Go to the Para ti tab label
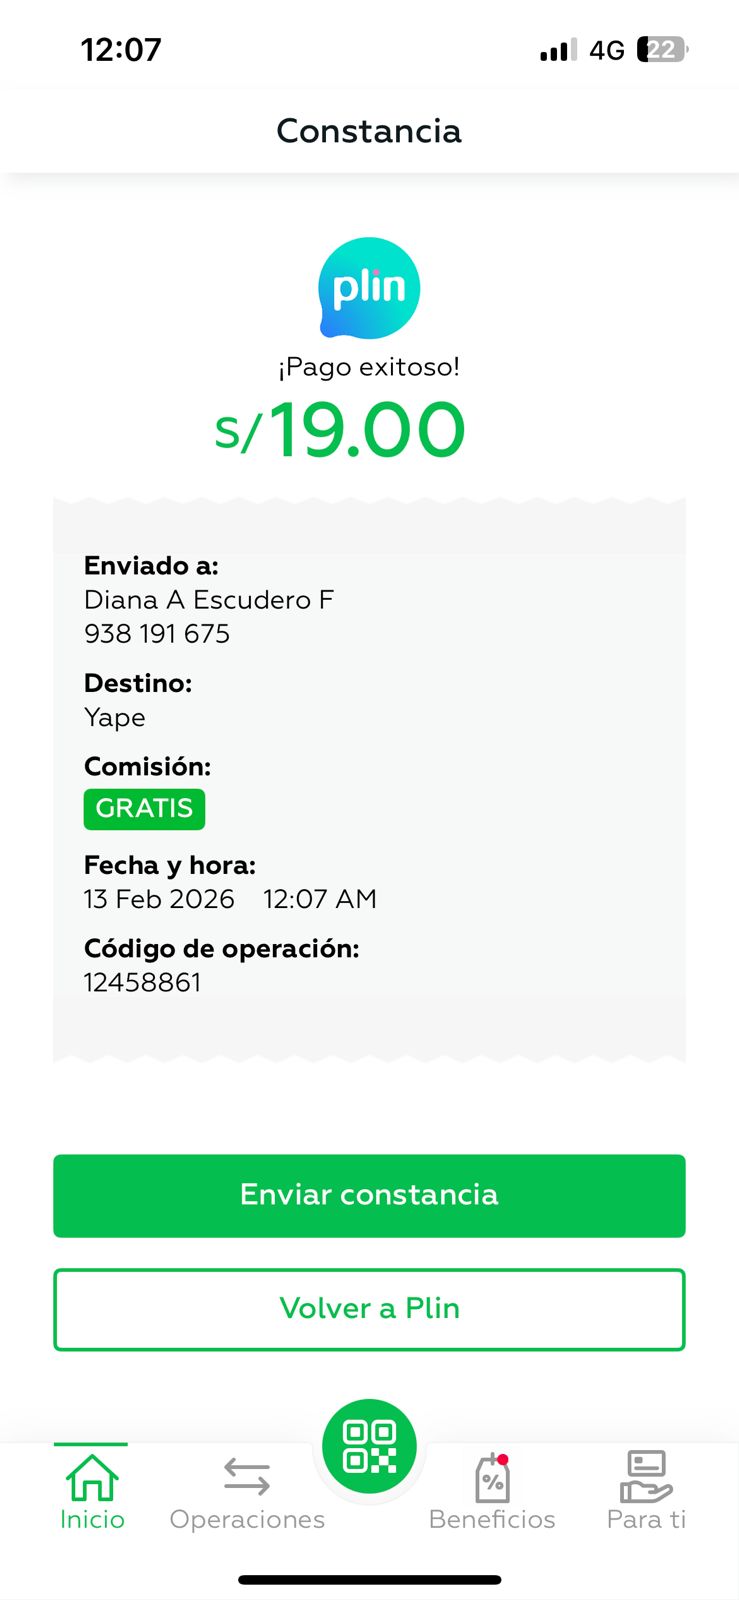Image resolution: width=739 pixels, height=1600 pixels. 646,1519
